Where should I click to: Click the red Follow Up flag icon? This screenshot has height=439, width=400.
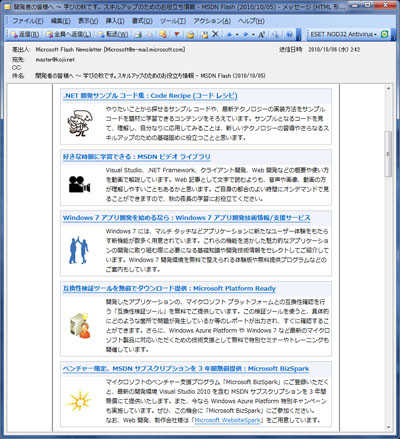tap(177, 34)
